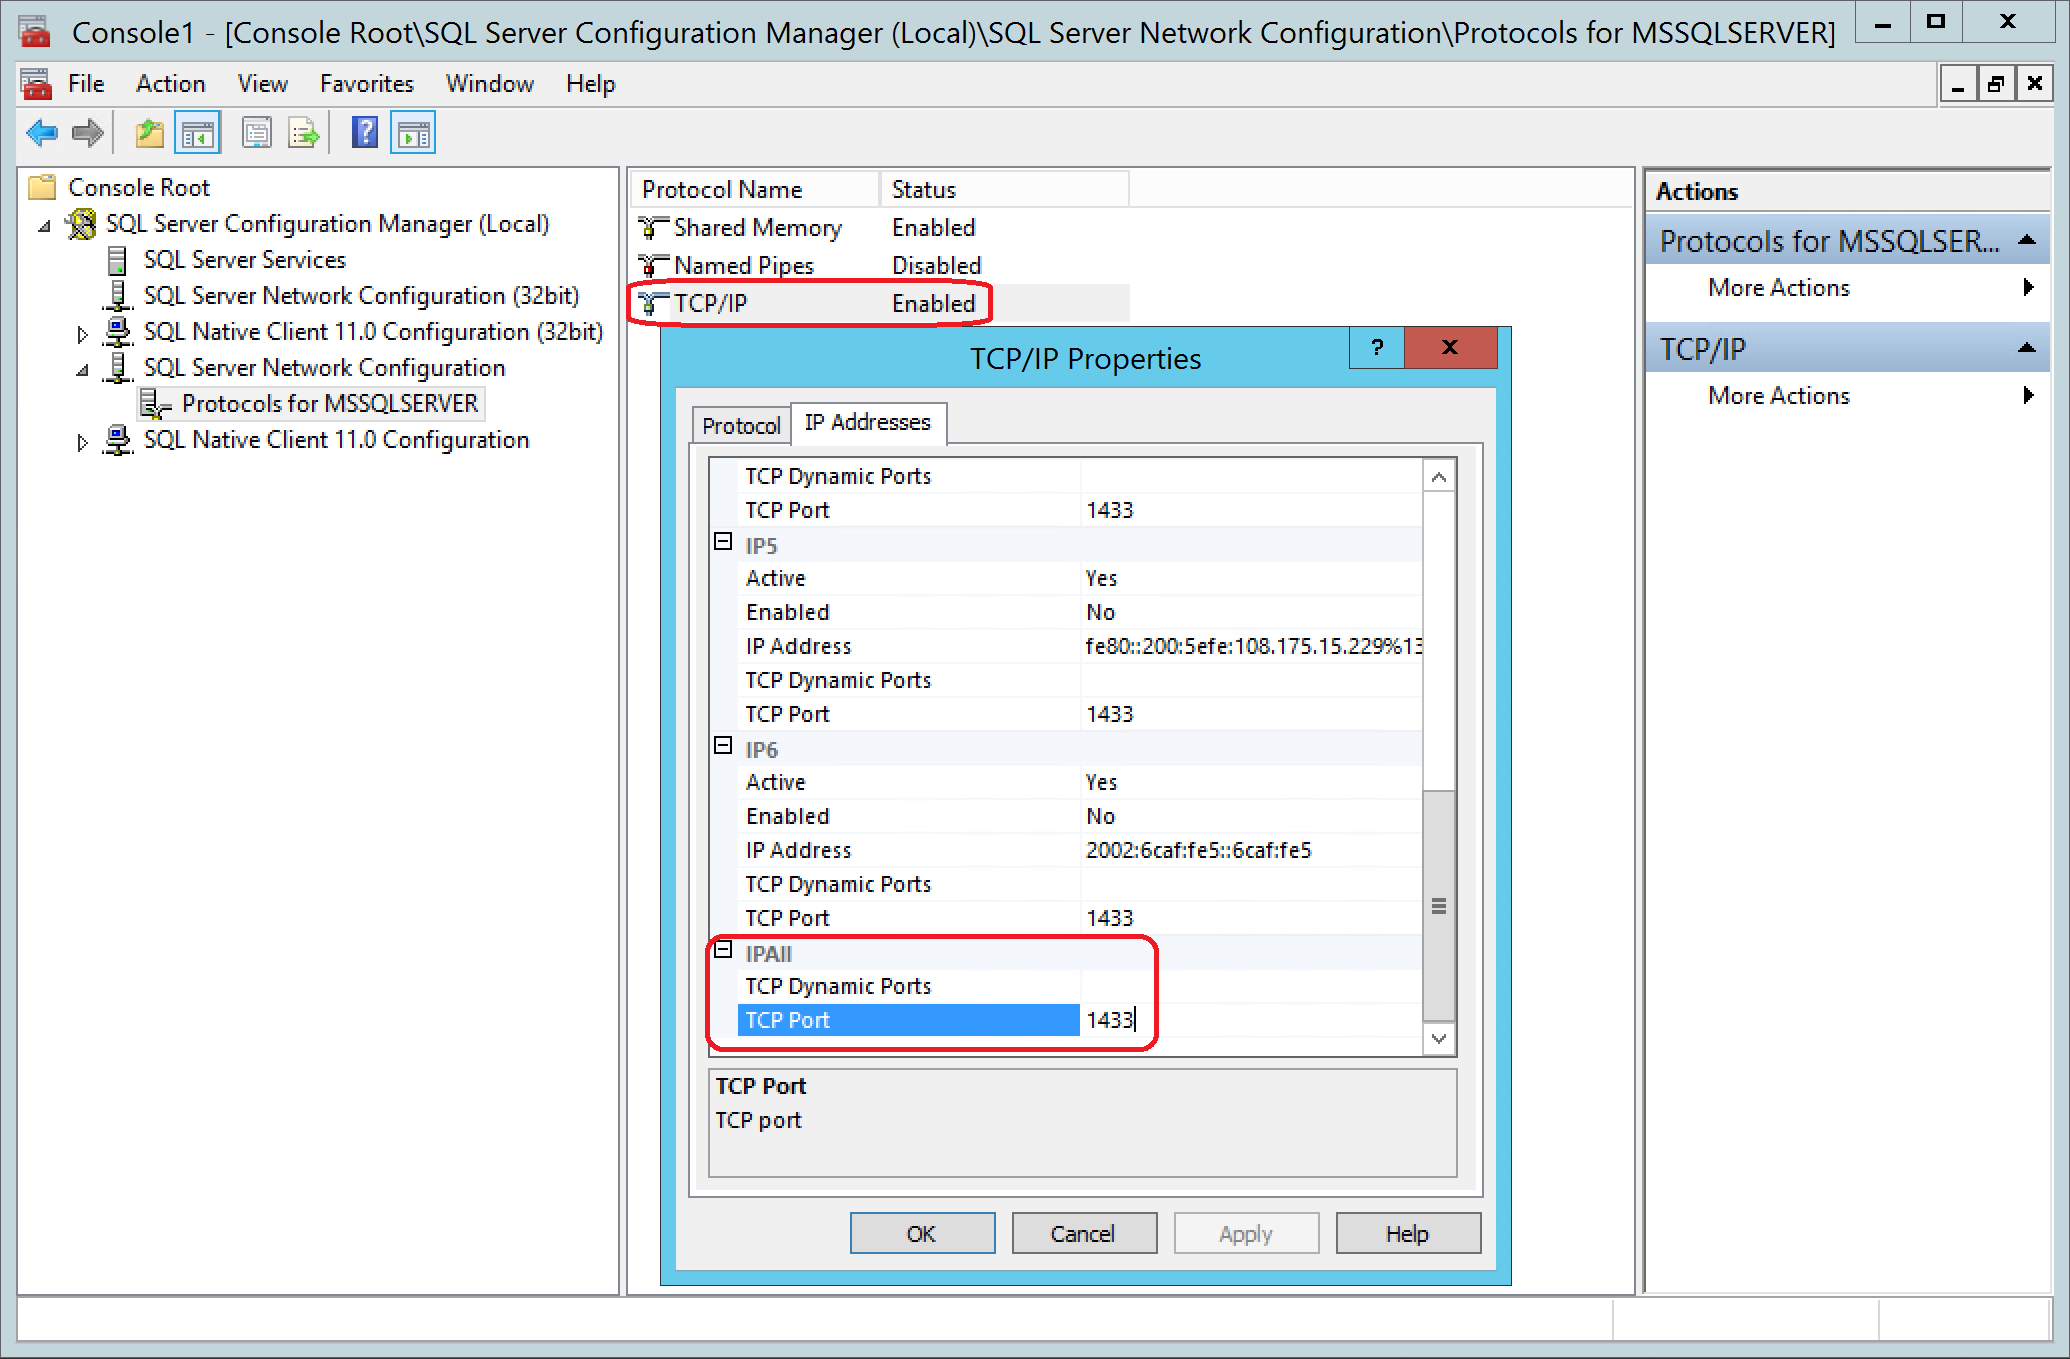
Task: Click the Back navigation arrow
Action: [42, 132]
